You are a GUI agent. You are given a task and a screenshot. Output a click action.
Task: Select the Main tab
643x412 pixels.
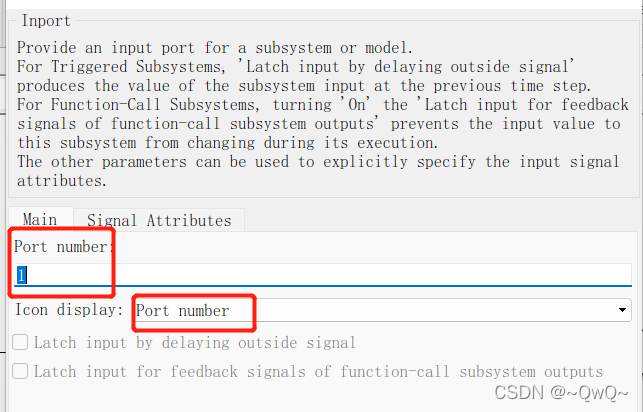(x=40, y=219)
